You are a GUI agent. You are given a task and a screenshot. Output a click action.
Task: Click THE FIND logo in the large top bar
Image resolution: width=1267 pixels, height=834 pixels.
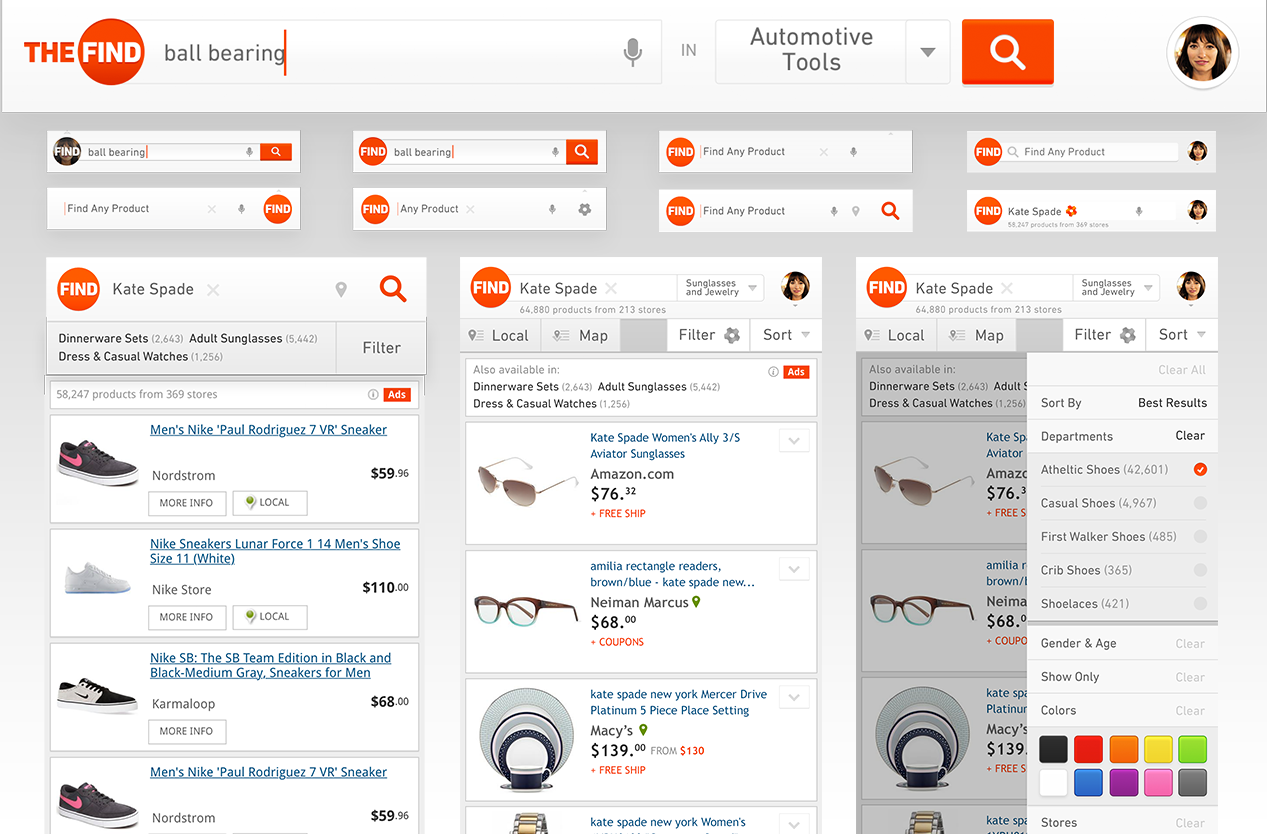[84, 52]
